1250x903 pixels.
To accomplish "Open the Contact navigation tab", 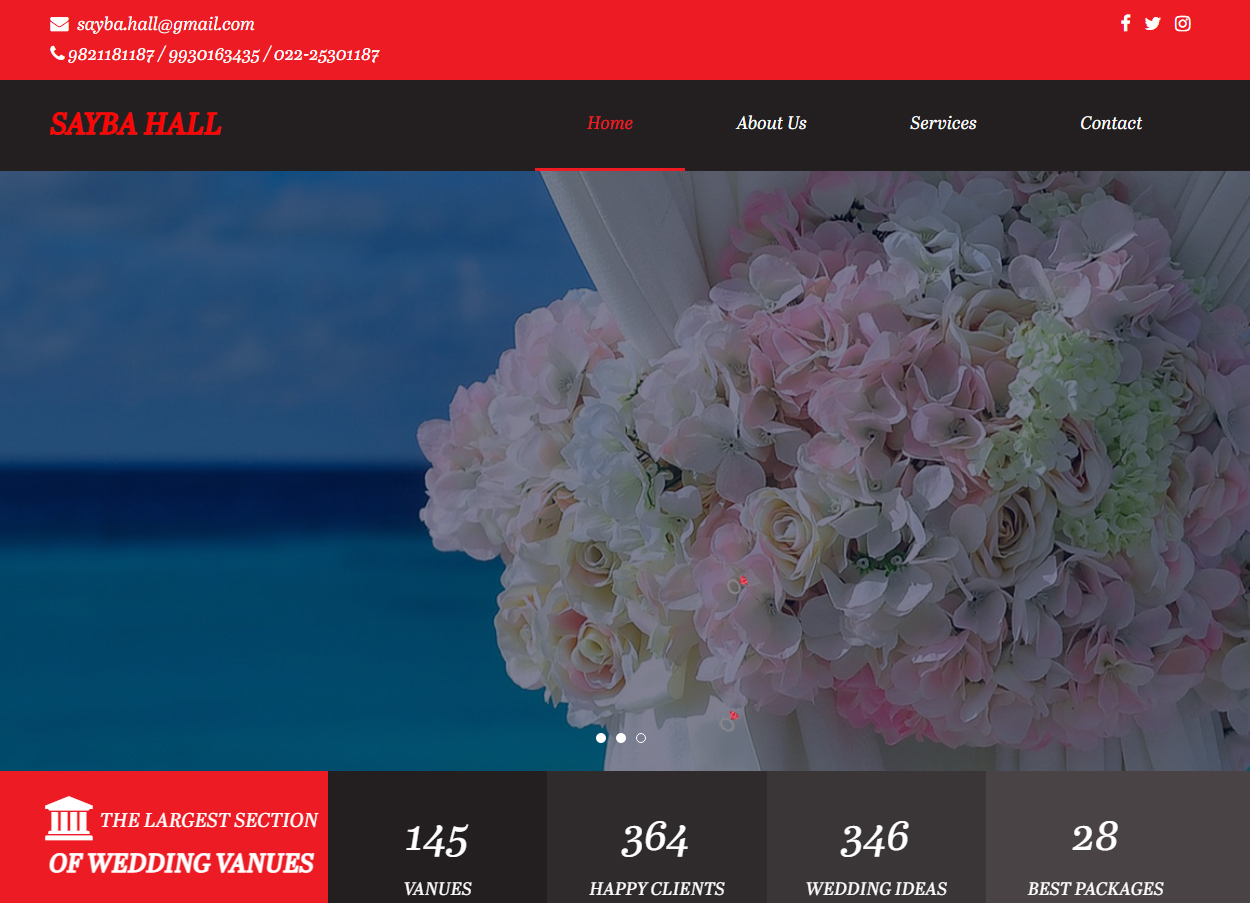I will click(1110, 123).
